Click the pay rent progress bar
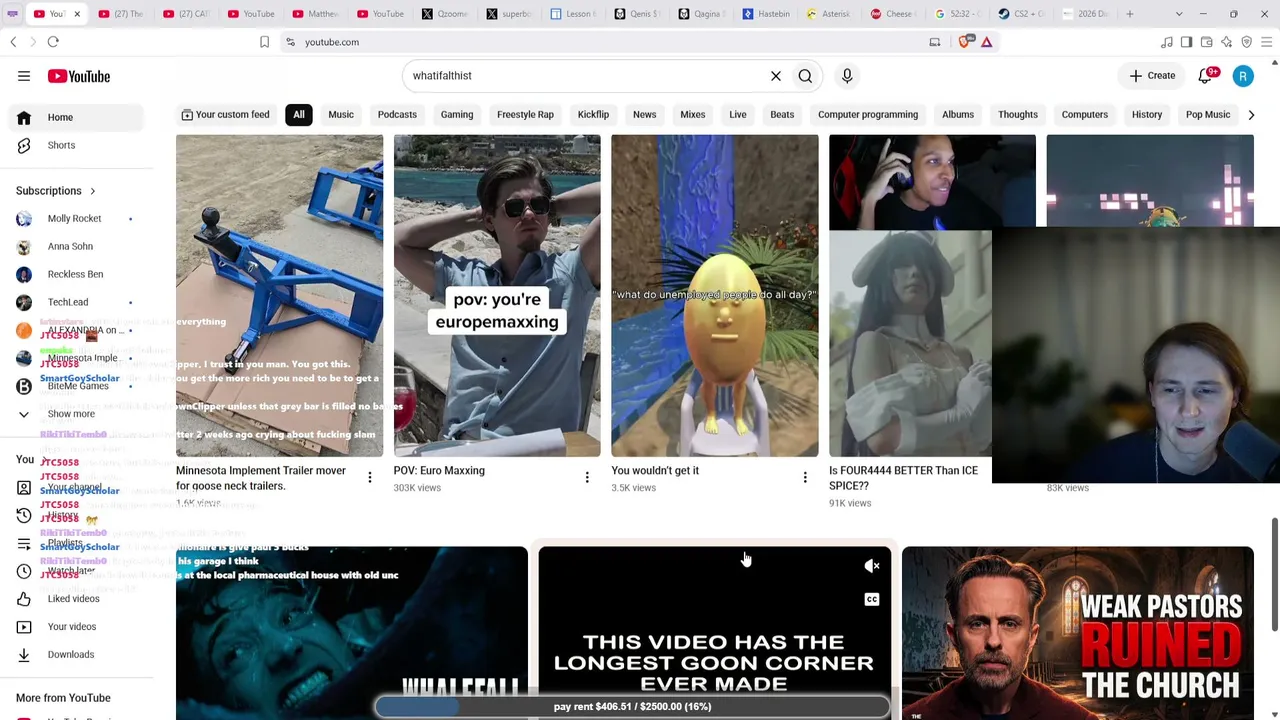 click(632, 707)
